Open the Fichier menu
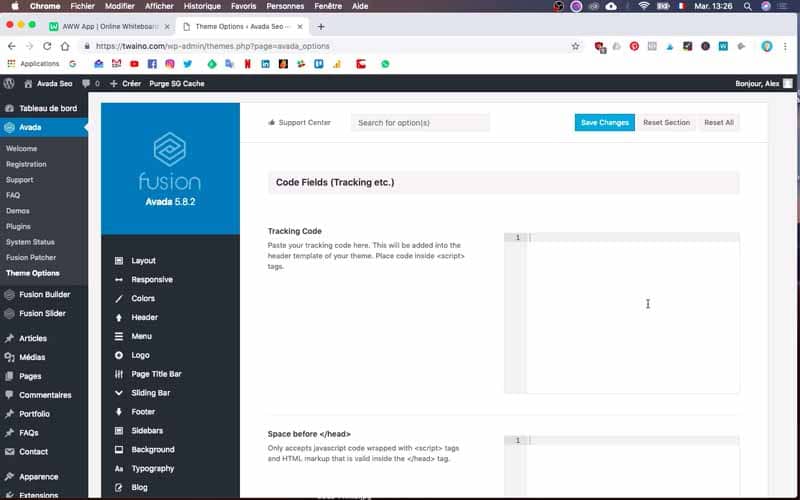 [x=83, y=6]
